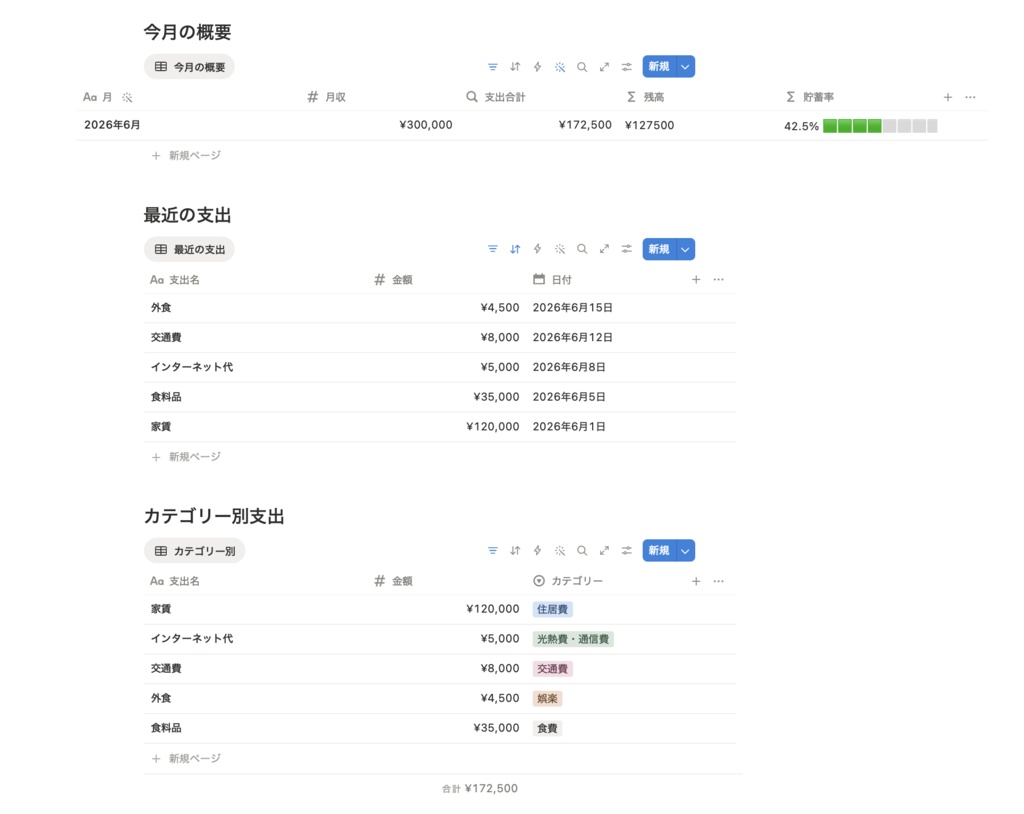Open 残高 column header menu
The image size is (1024, 814).
tap(645, 97)
